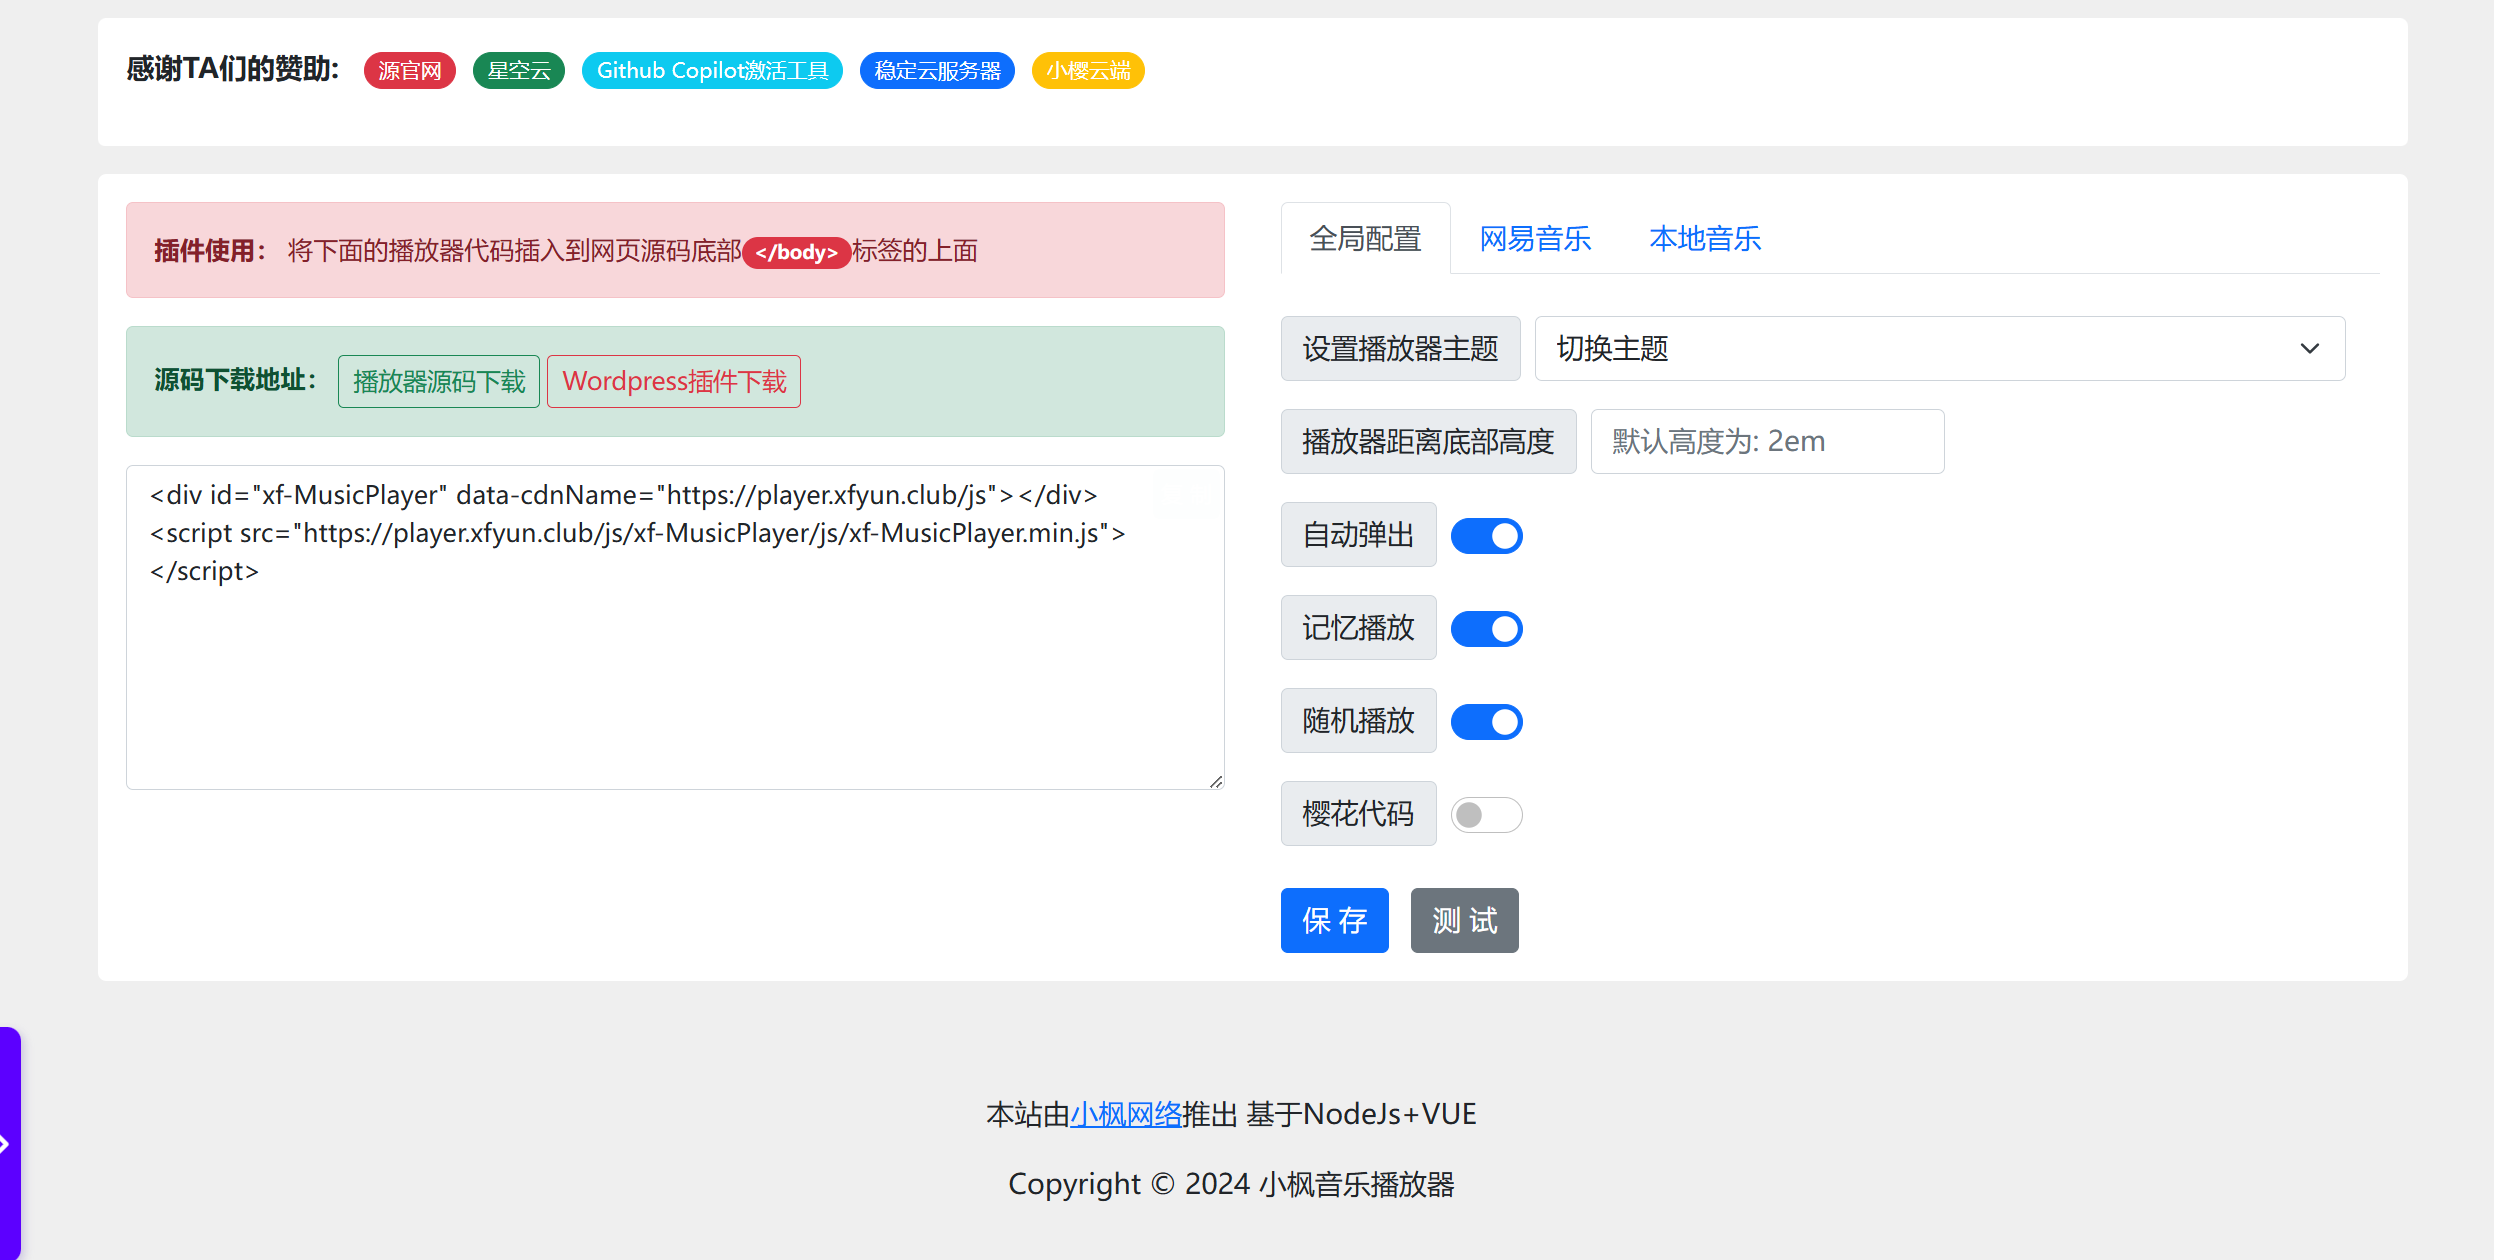Switch to the 网易音乐 tab

[1535, 239]
